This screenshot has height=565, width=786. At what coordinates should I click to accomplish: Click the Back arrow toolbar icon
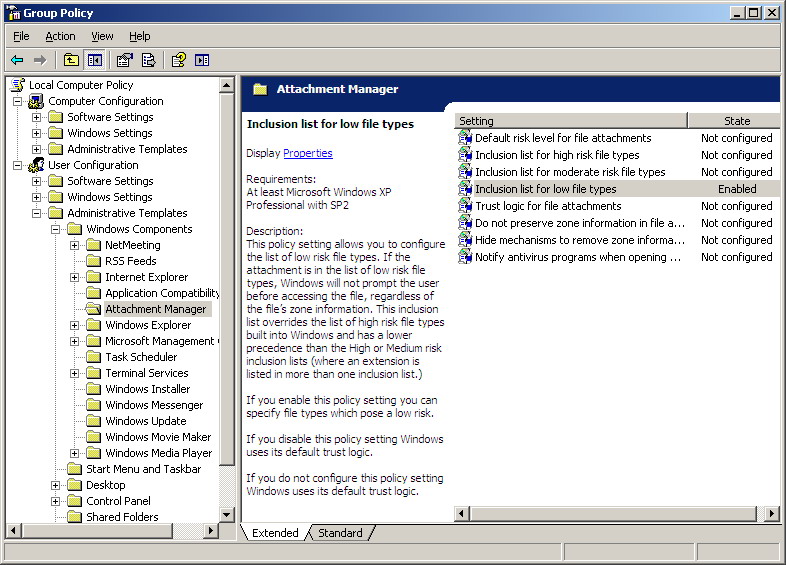click(x=17, y=60)
